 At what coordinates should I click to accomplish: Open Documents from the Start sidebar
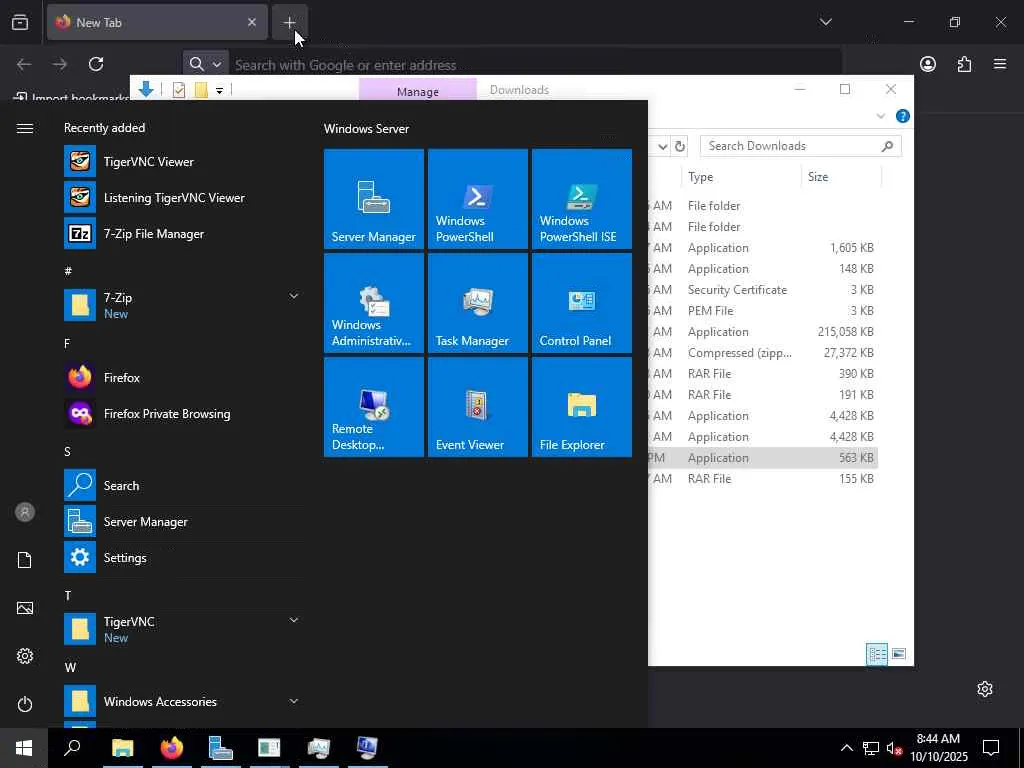pos(25,560)
